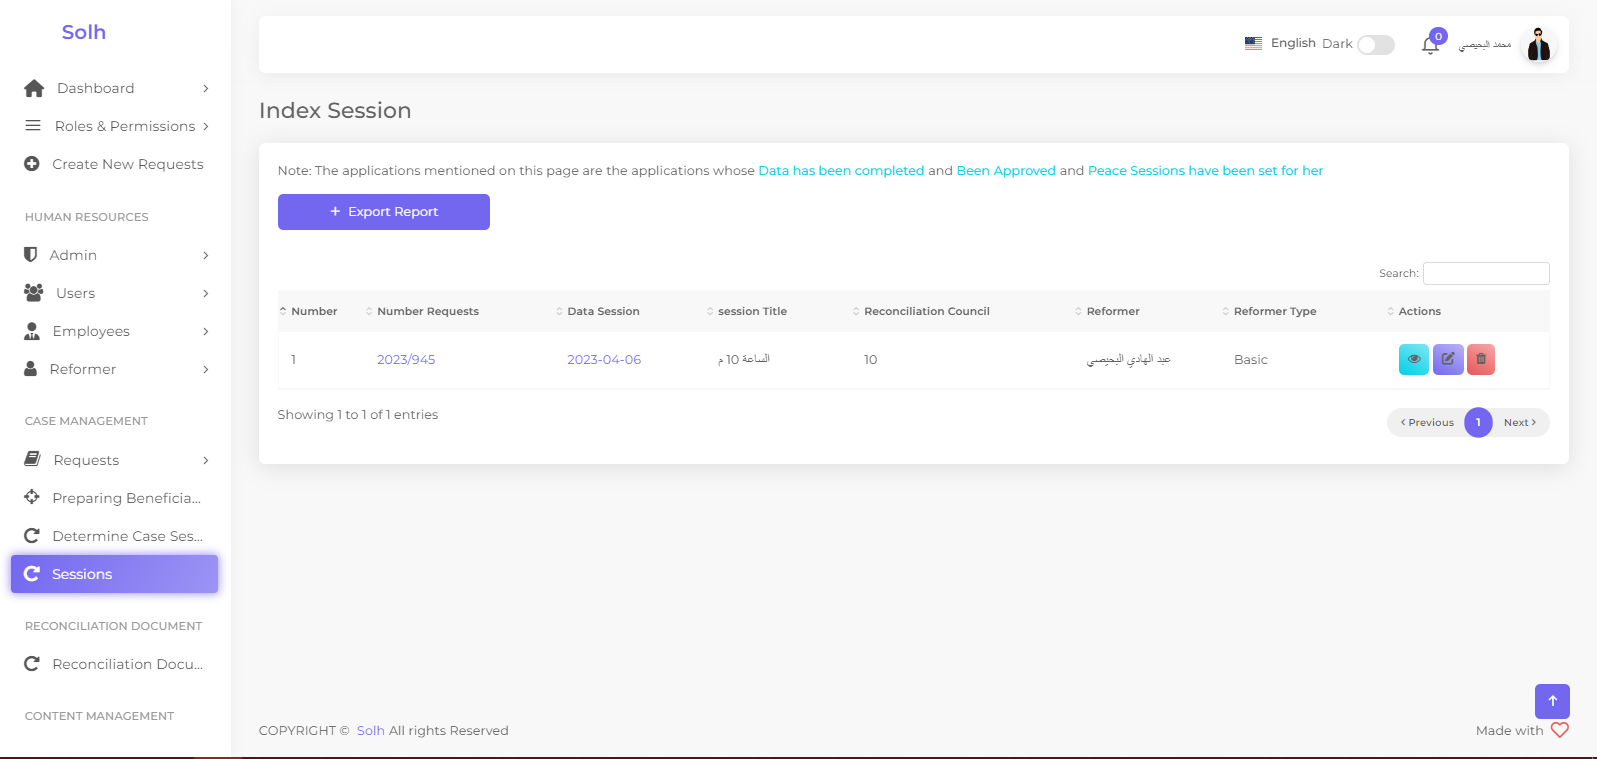
Task: Open request number 2023/945 link
Action: (x=406, y=360)
